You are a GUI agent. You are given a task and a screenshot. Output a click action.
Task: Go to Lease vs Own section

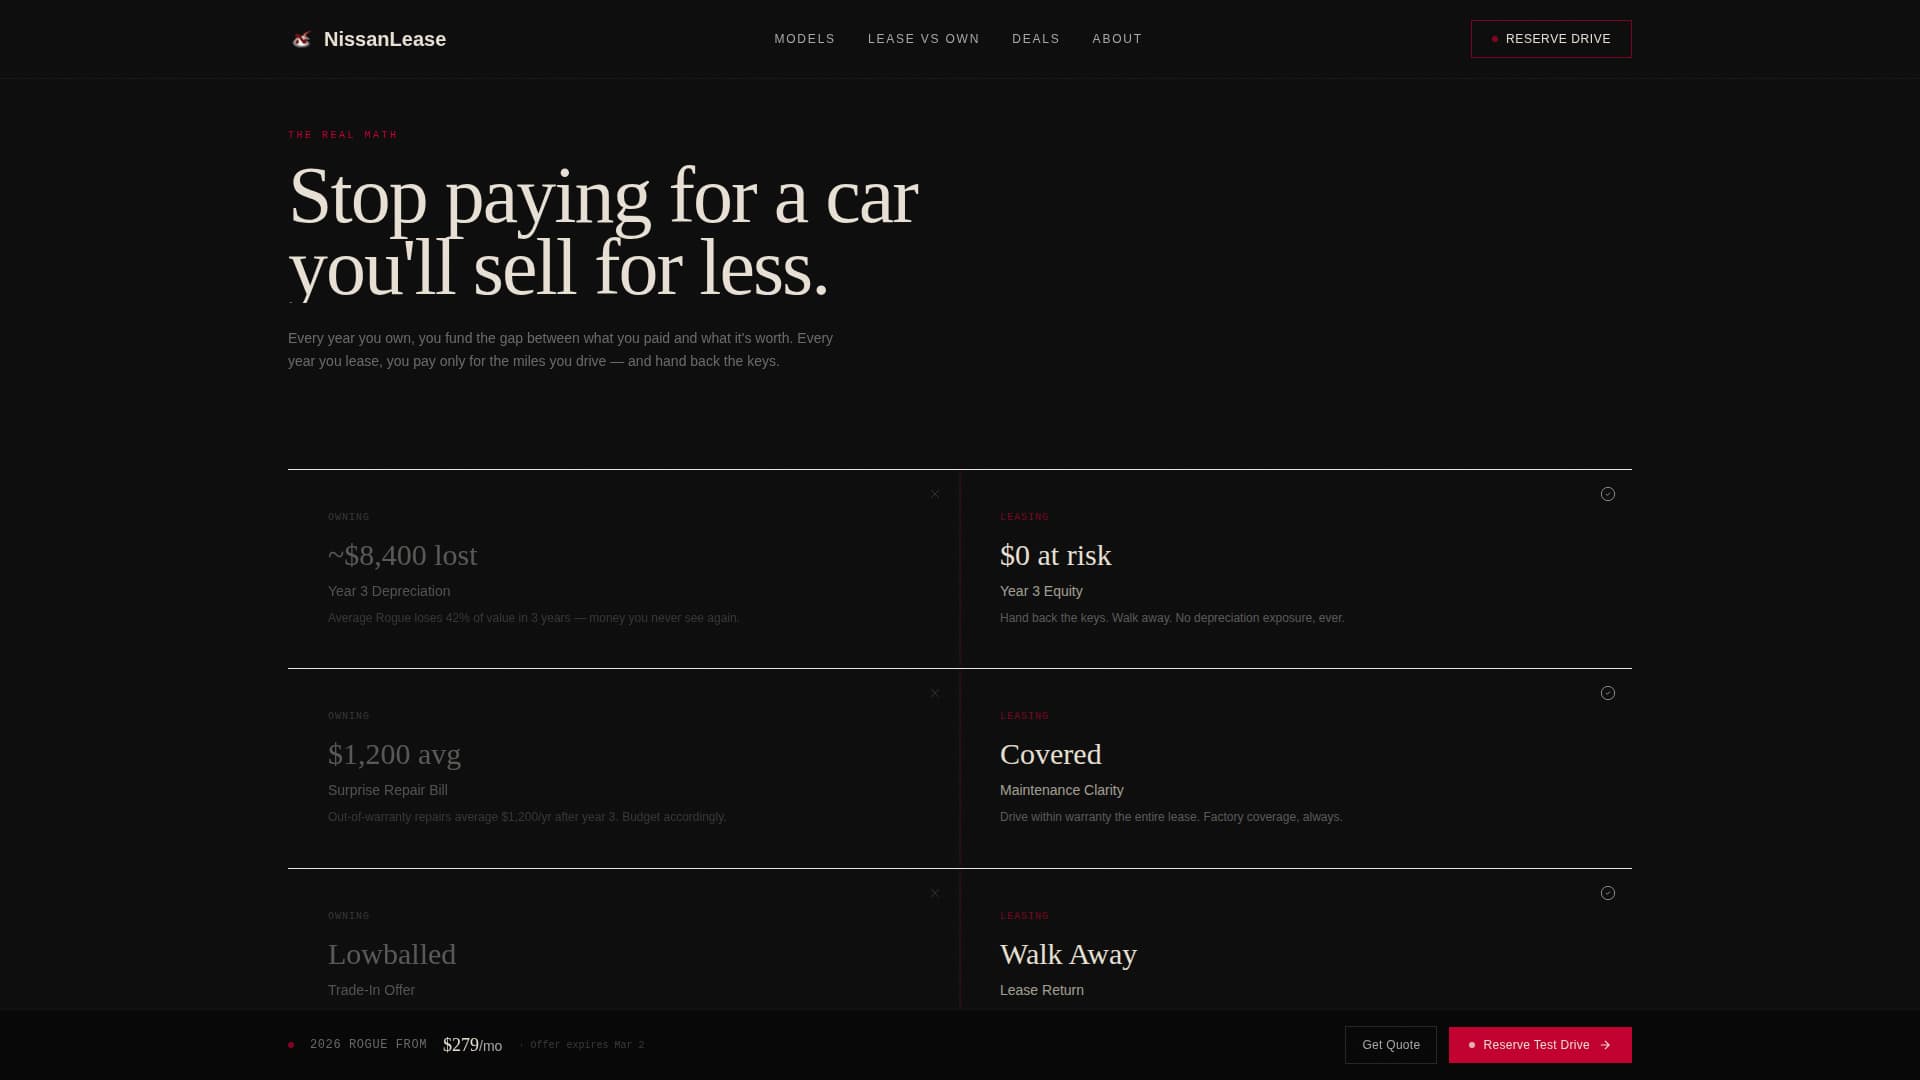(x=923, y=39)
